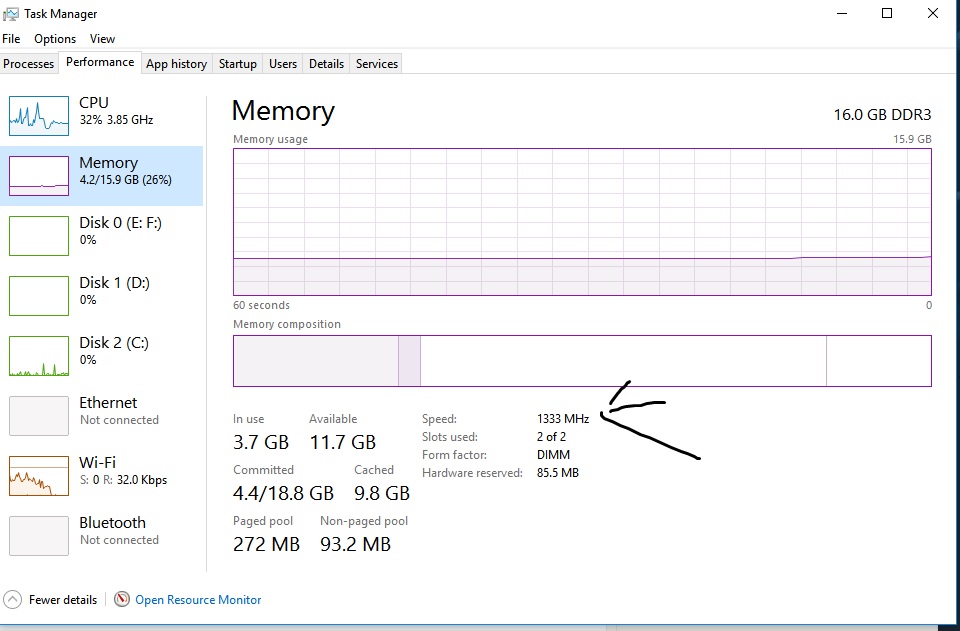Click the Resource Monitor gauge icon
This screenshot has height=631, width=960.
[122, 599]
